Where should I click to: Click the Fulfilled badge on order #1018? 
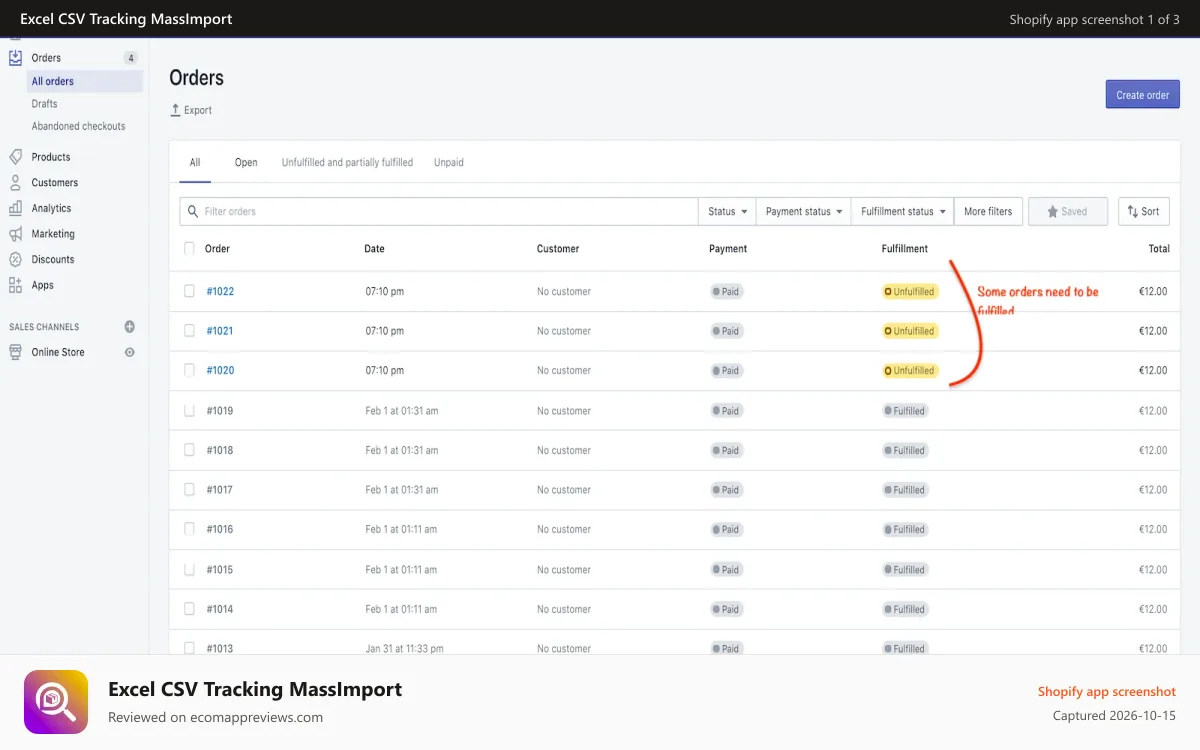(x=905, y=450)
